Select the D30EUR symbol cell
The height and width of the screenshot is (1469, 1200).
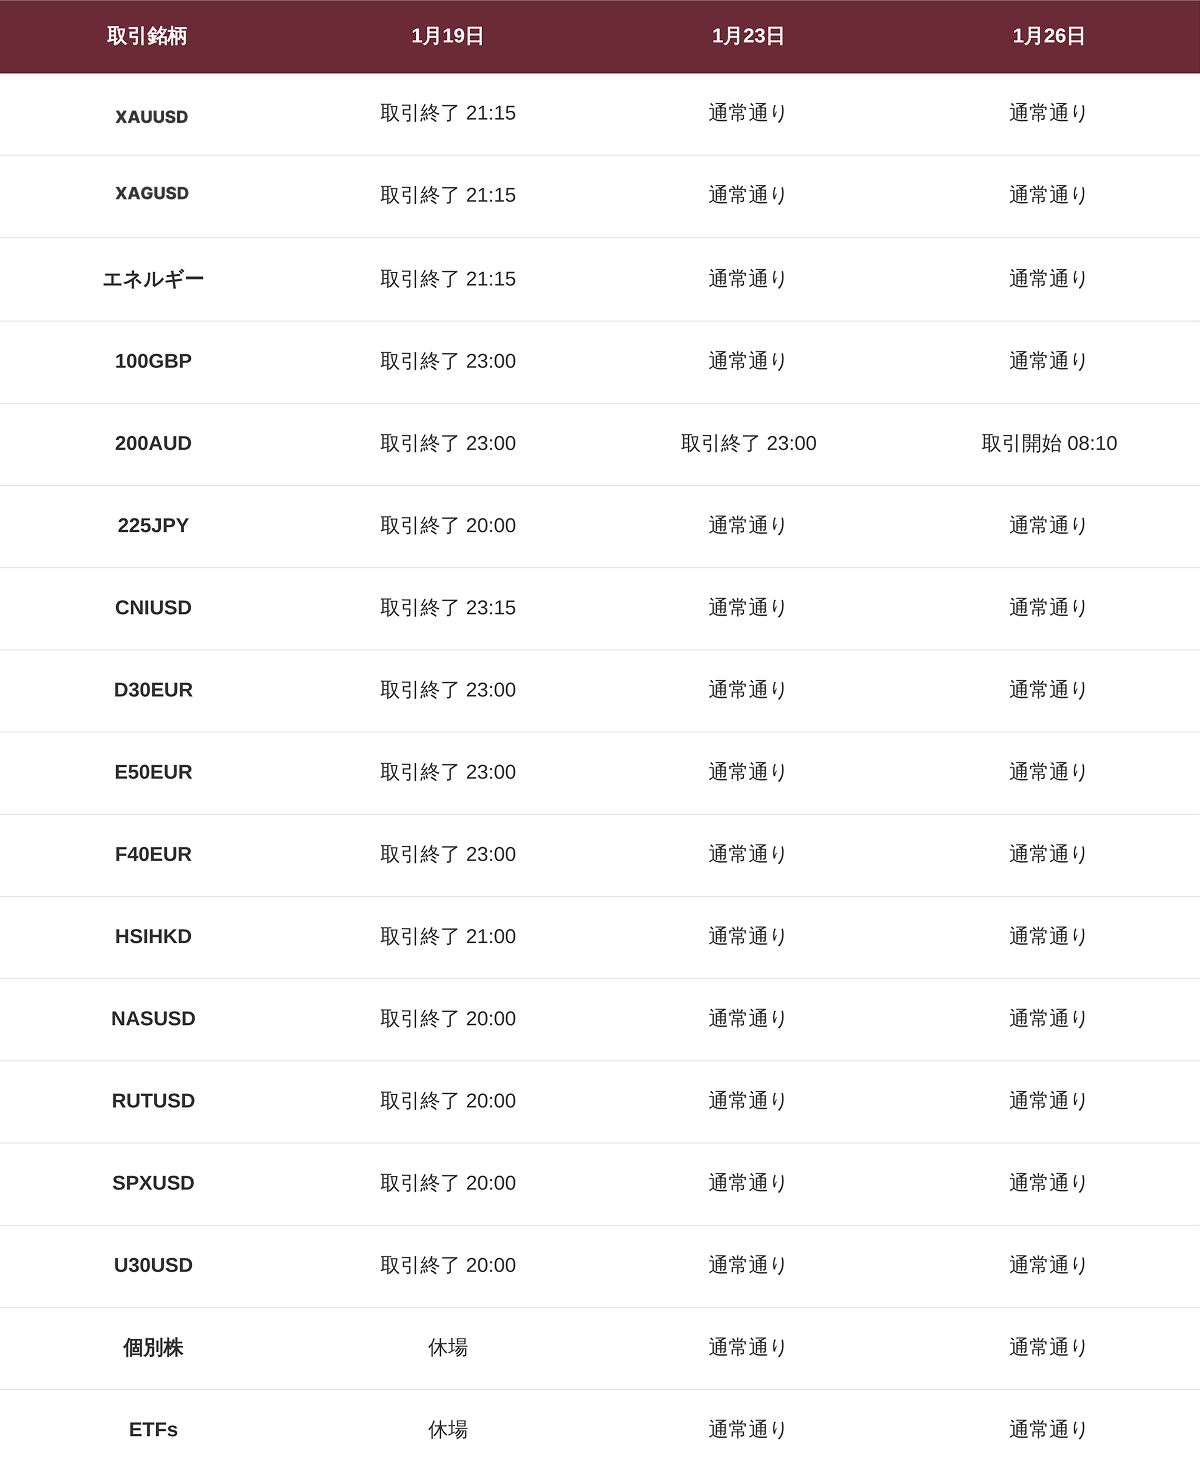point(153,690)
